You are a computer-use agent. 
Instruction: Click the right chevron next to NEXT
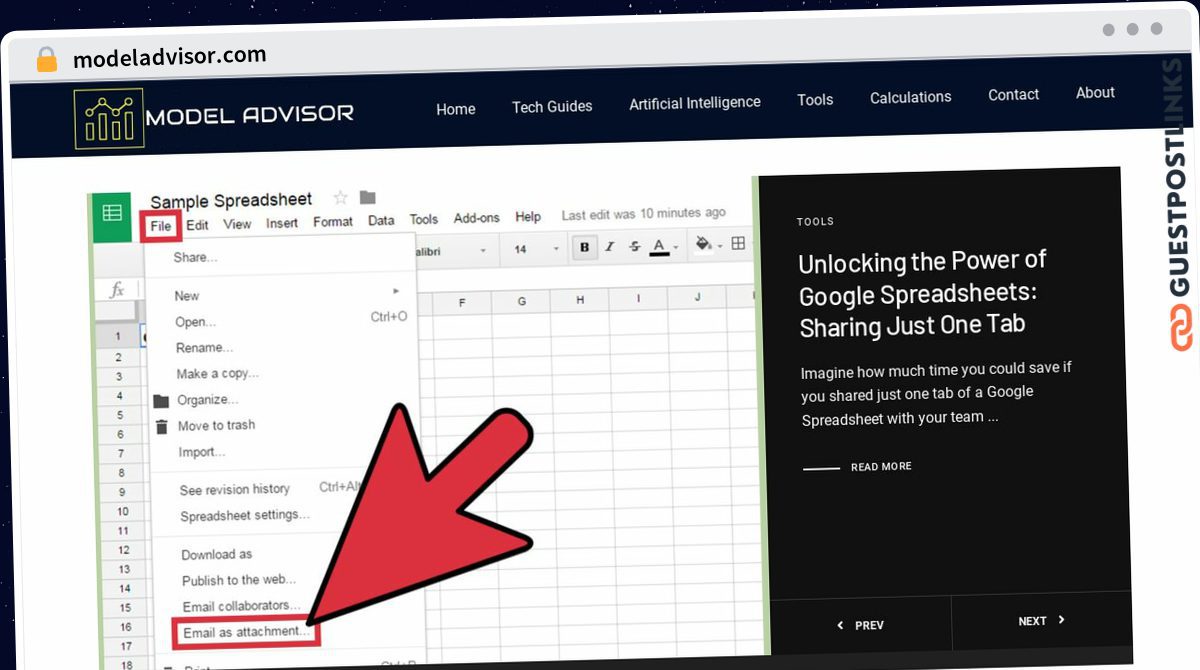(x=1061, y=620)
